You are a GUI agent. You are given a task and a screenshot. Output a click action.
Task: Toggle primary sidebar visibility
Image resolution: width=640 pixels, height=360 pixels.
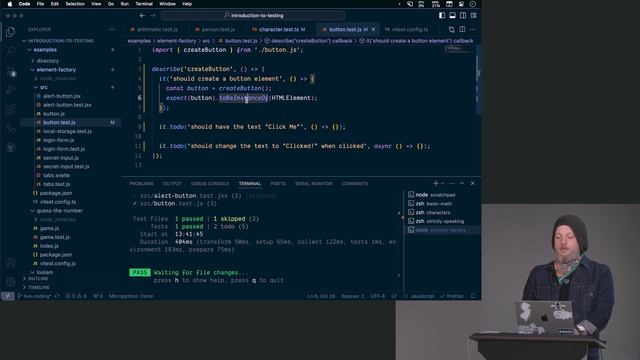(442, 16)
